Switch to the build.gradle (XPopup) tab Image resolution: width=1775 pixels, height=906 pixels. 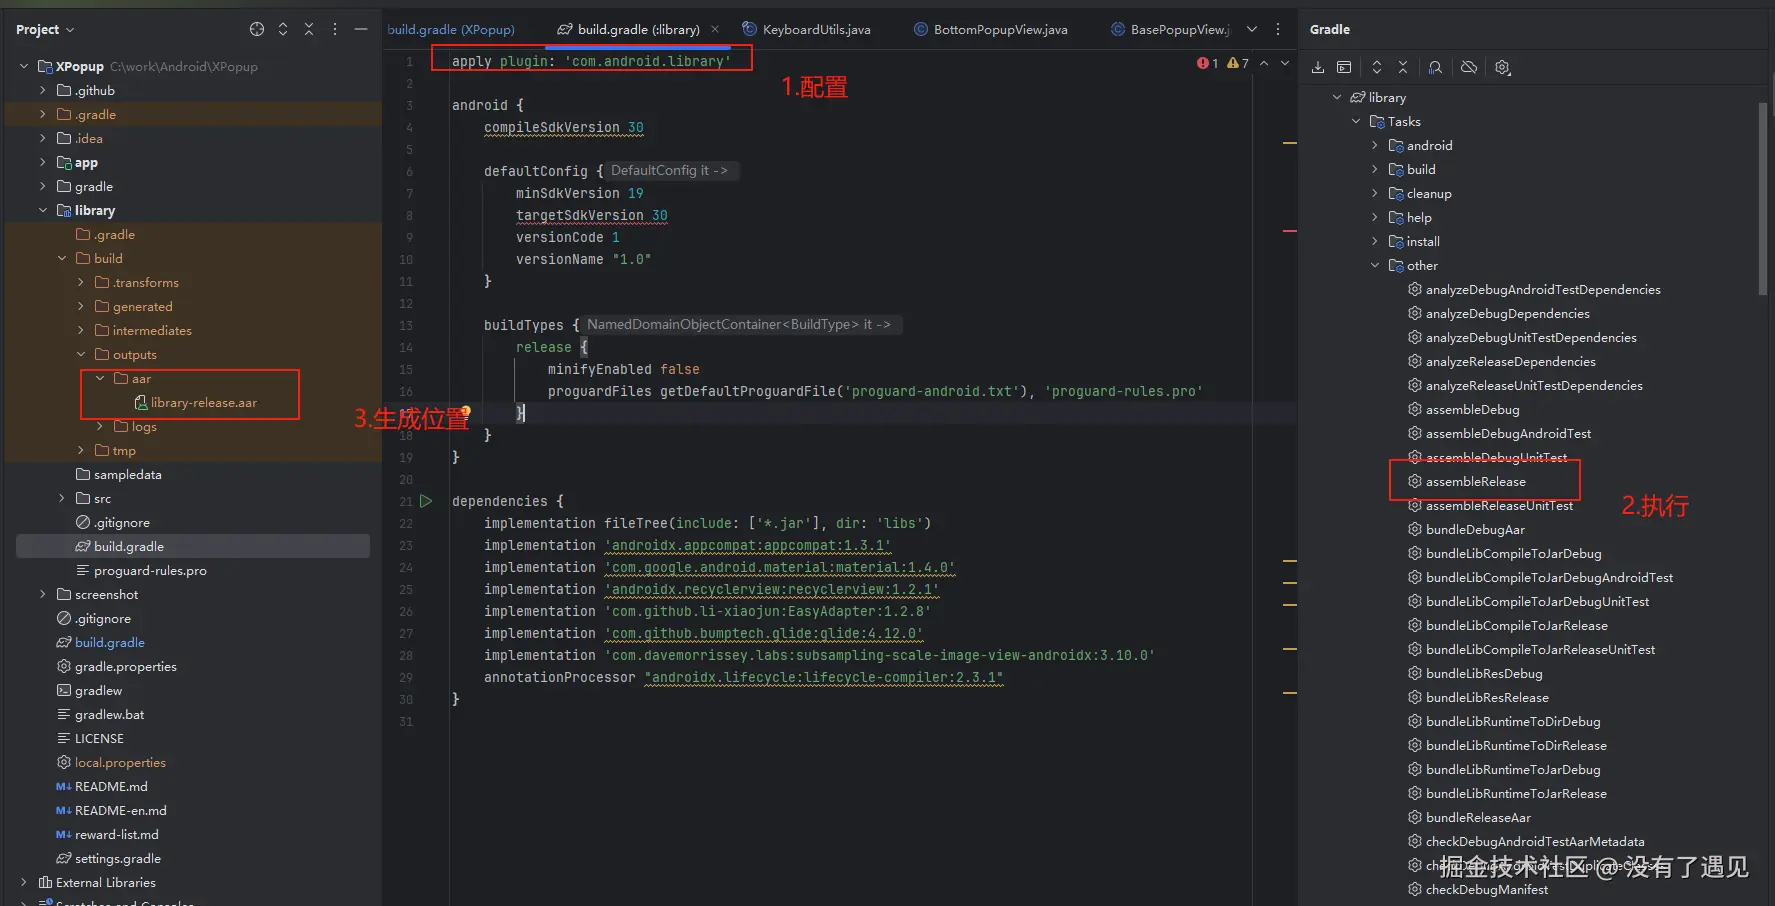click(x=451, y=29)
